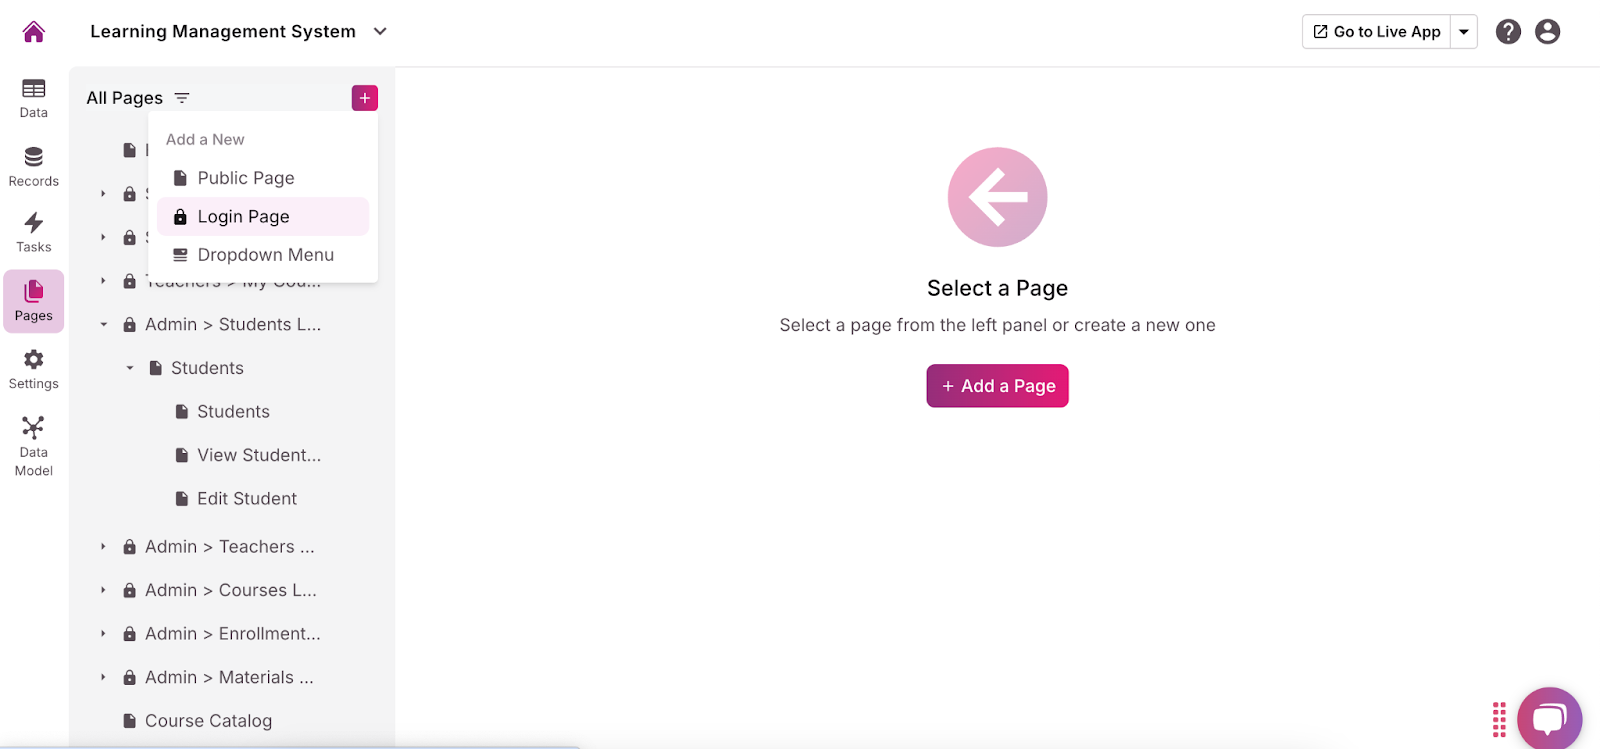The height and width of the screenshot is (749, 1600).
Task: Select Login Page in the add menu
Action: (x=244, y=217)
